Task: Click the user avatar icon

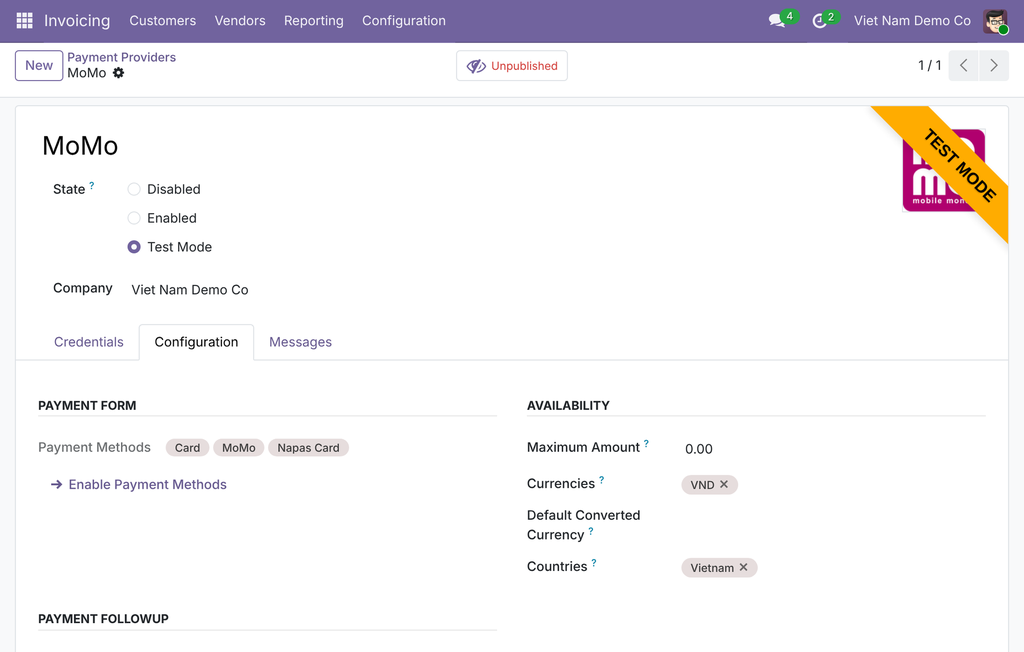Action: click(x=995, y=21)
